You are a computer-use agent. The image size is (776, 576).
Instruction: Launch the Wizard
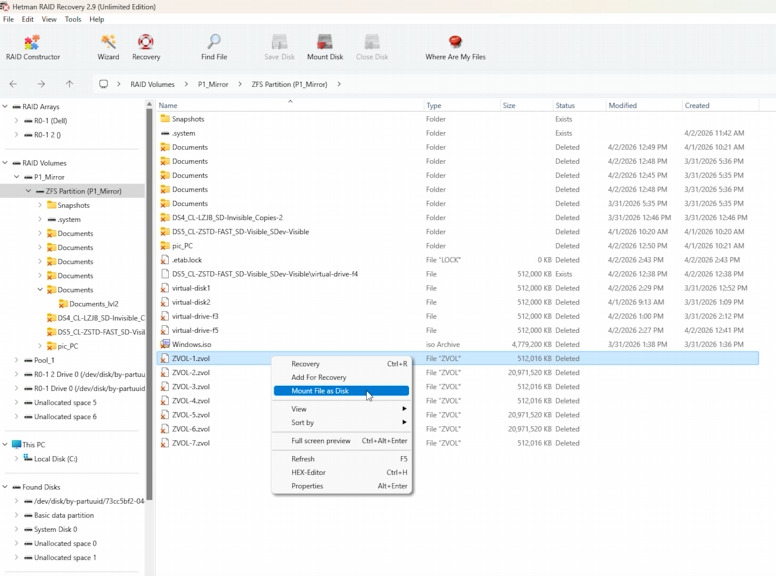click(108, 48)
